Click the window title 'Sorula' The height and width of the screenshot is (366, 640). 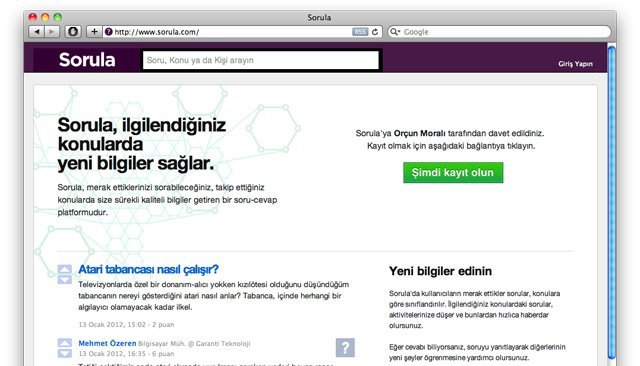[x=319, y=18]
